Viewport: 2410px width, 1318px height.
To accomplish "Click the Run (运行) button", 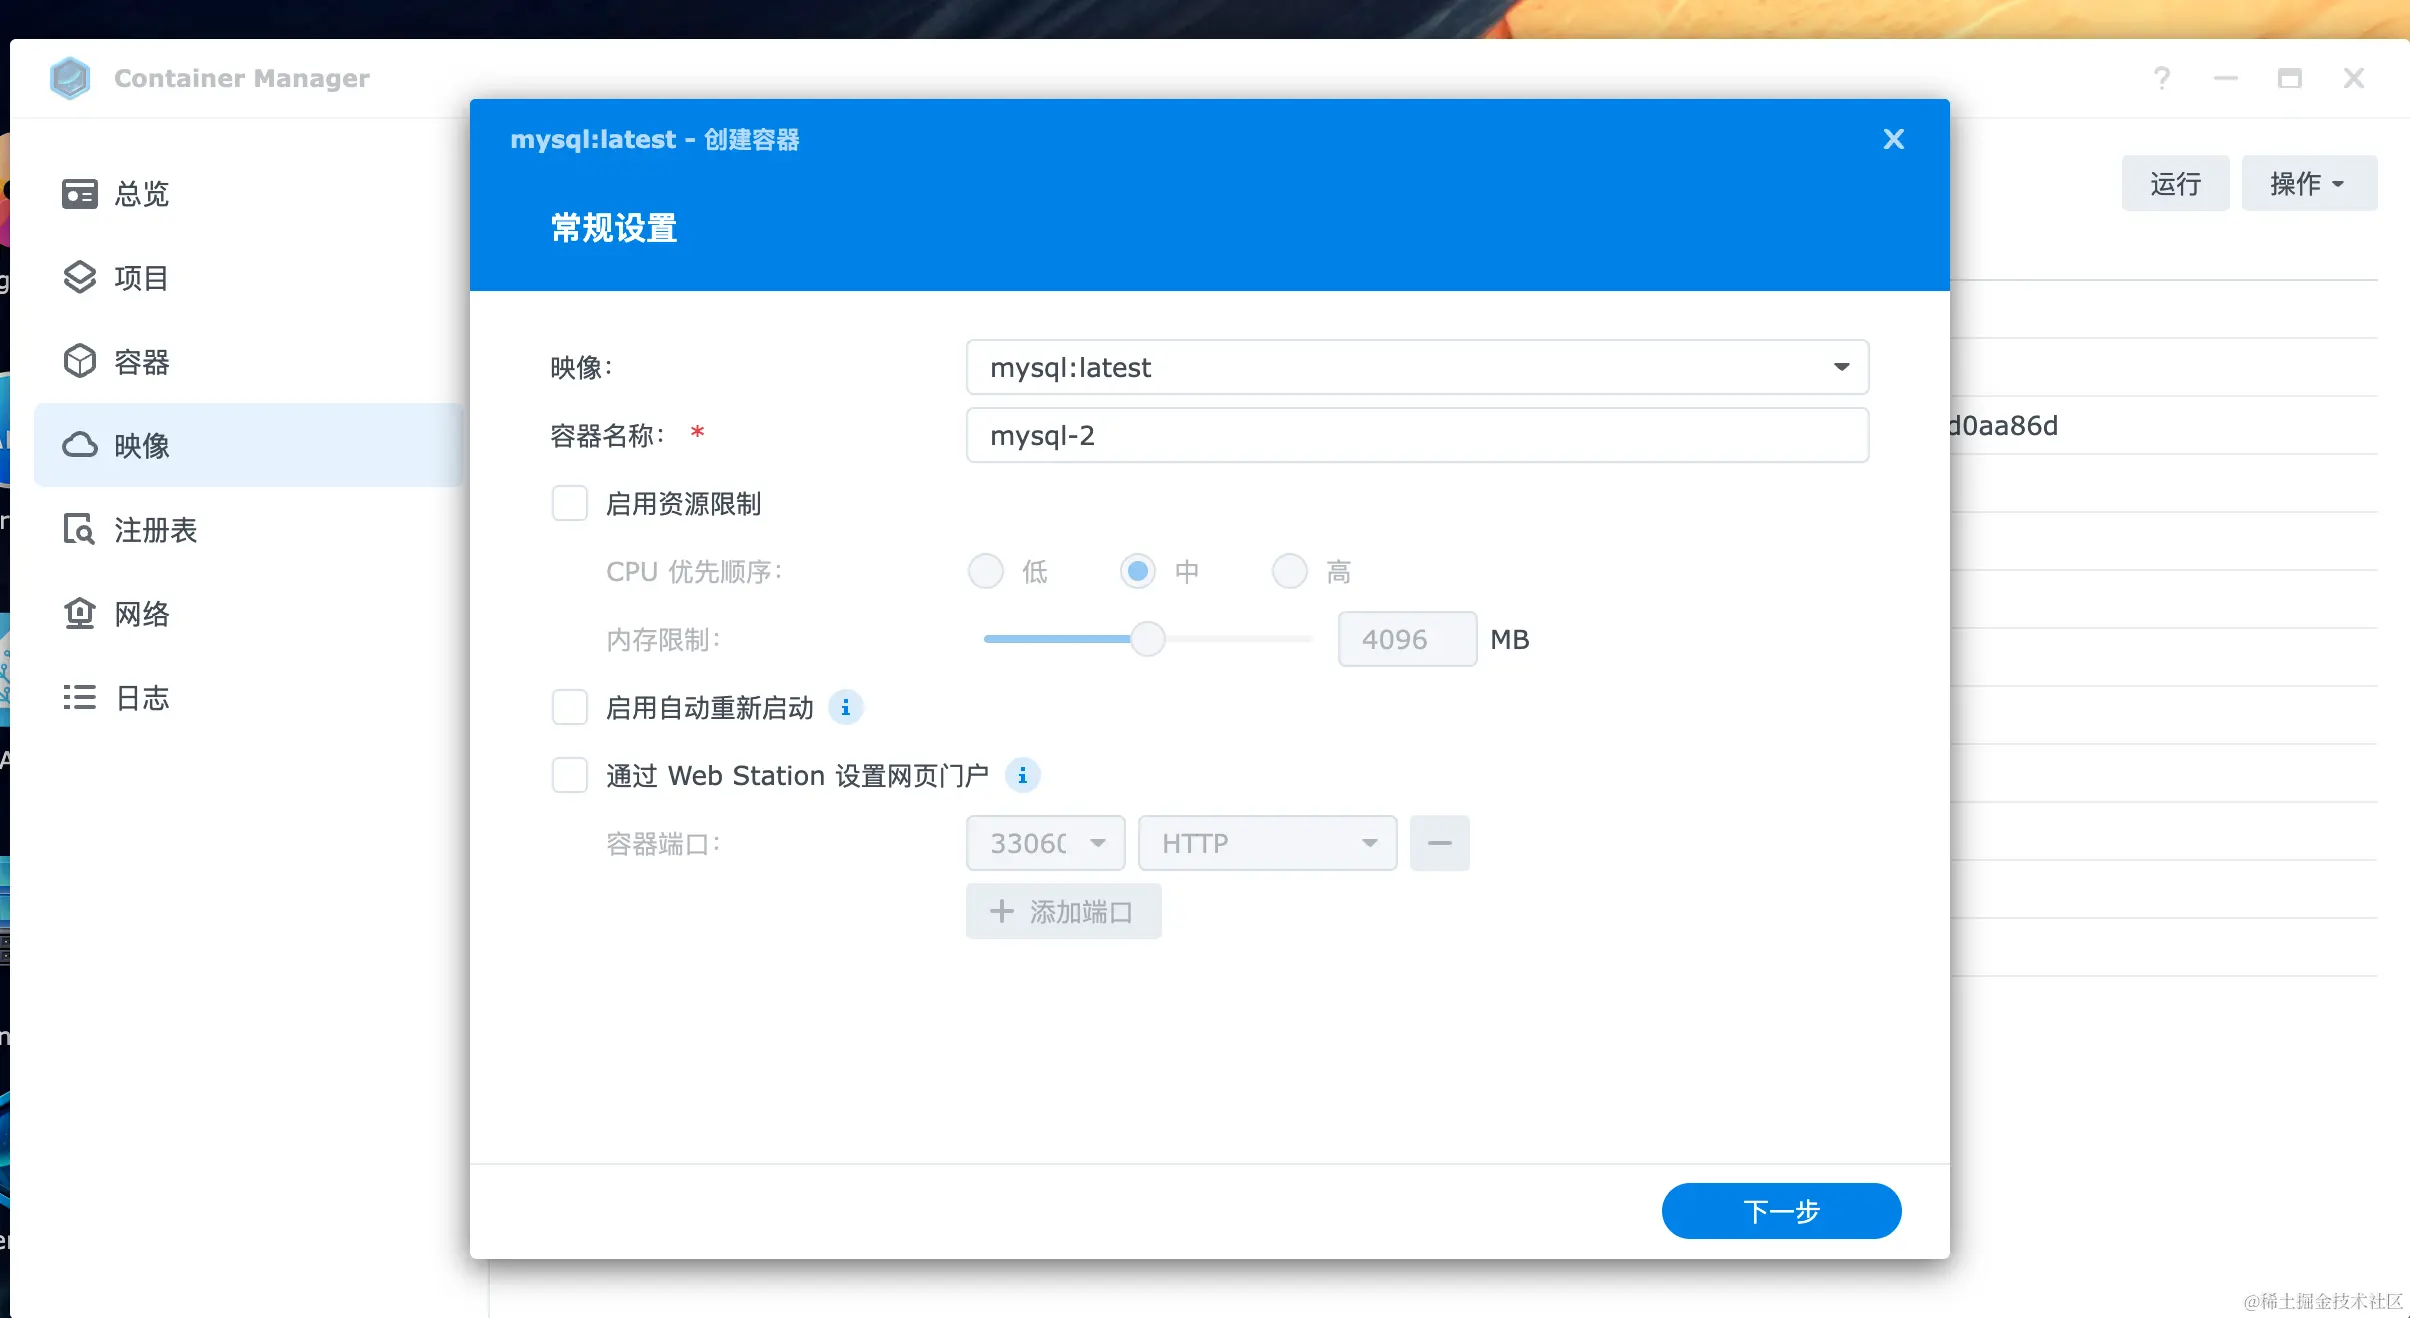I will [x=2175, y=184].
